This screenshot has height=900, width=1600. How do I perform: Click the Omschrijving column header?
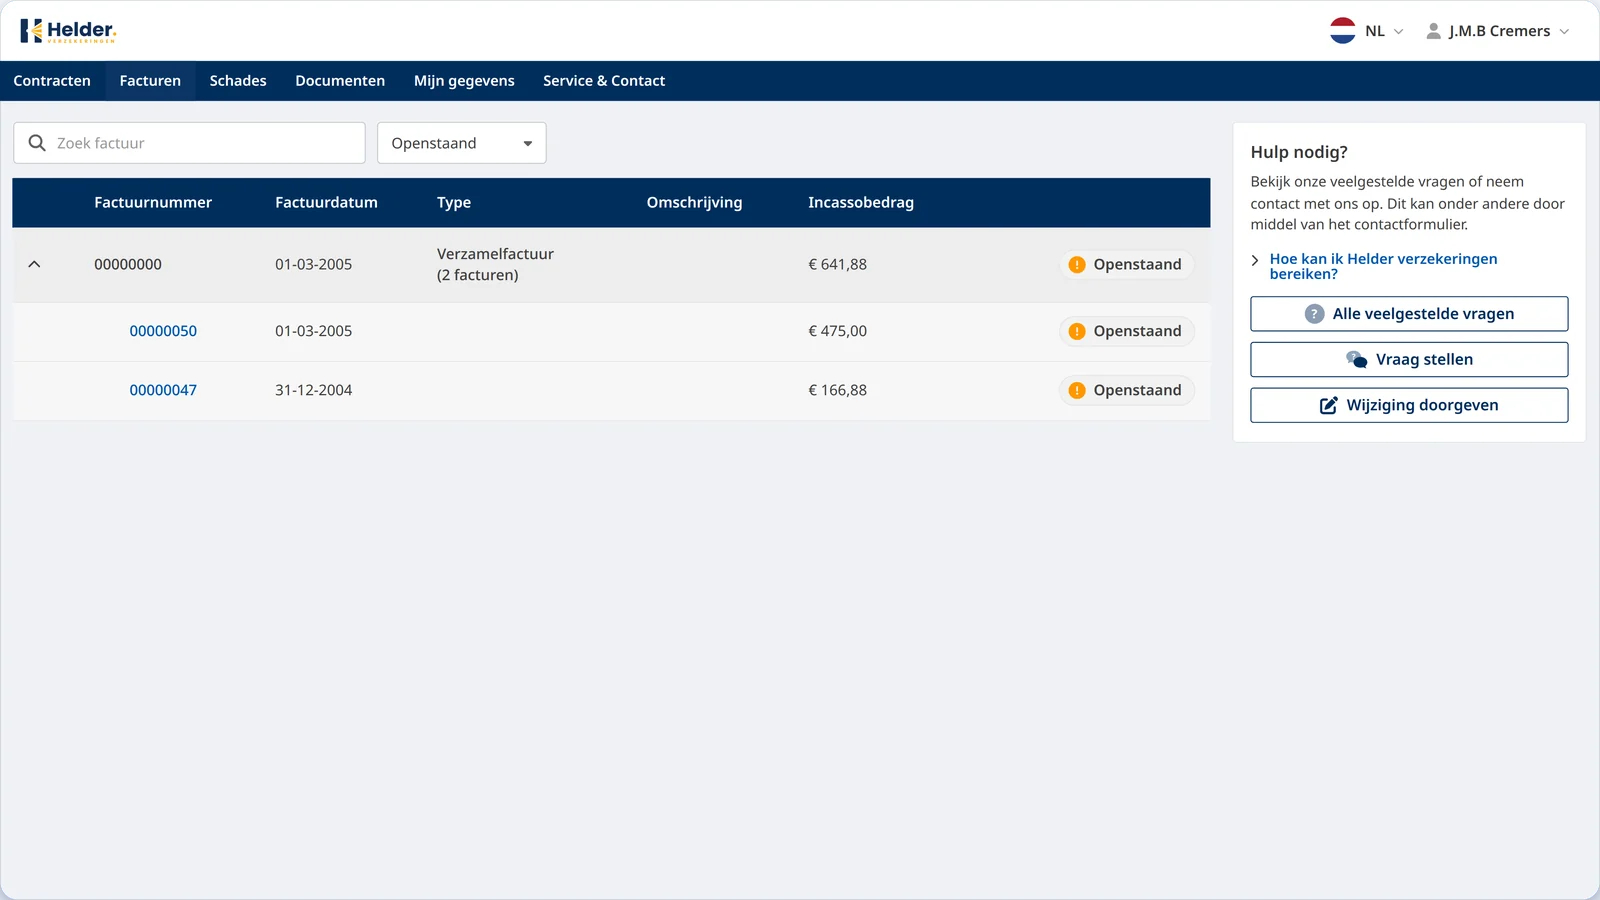694,202
